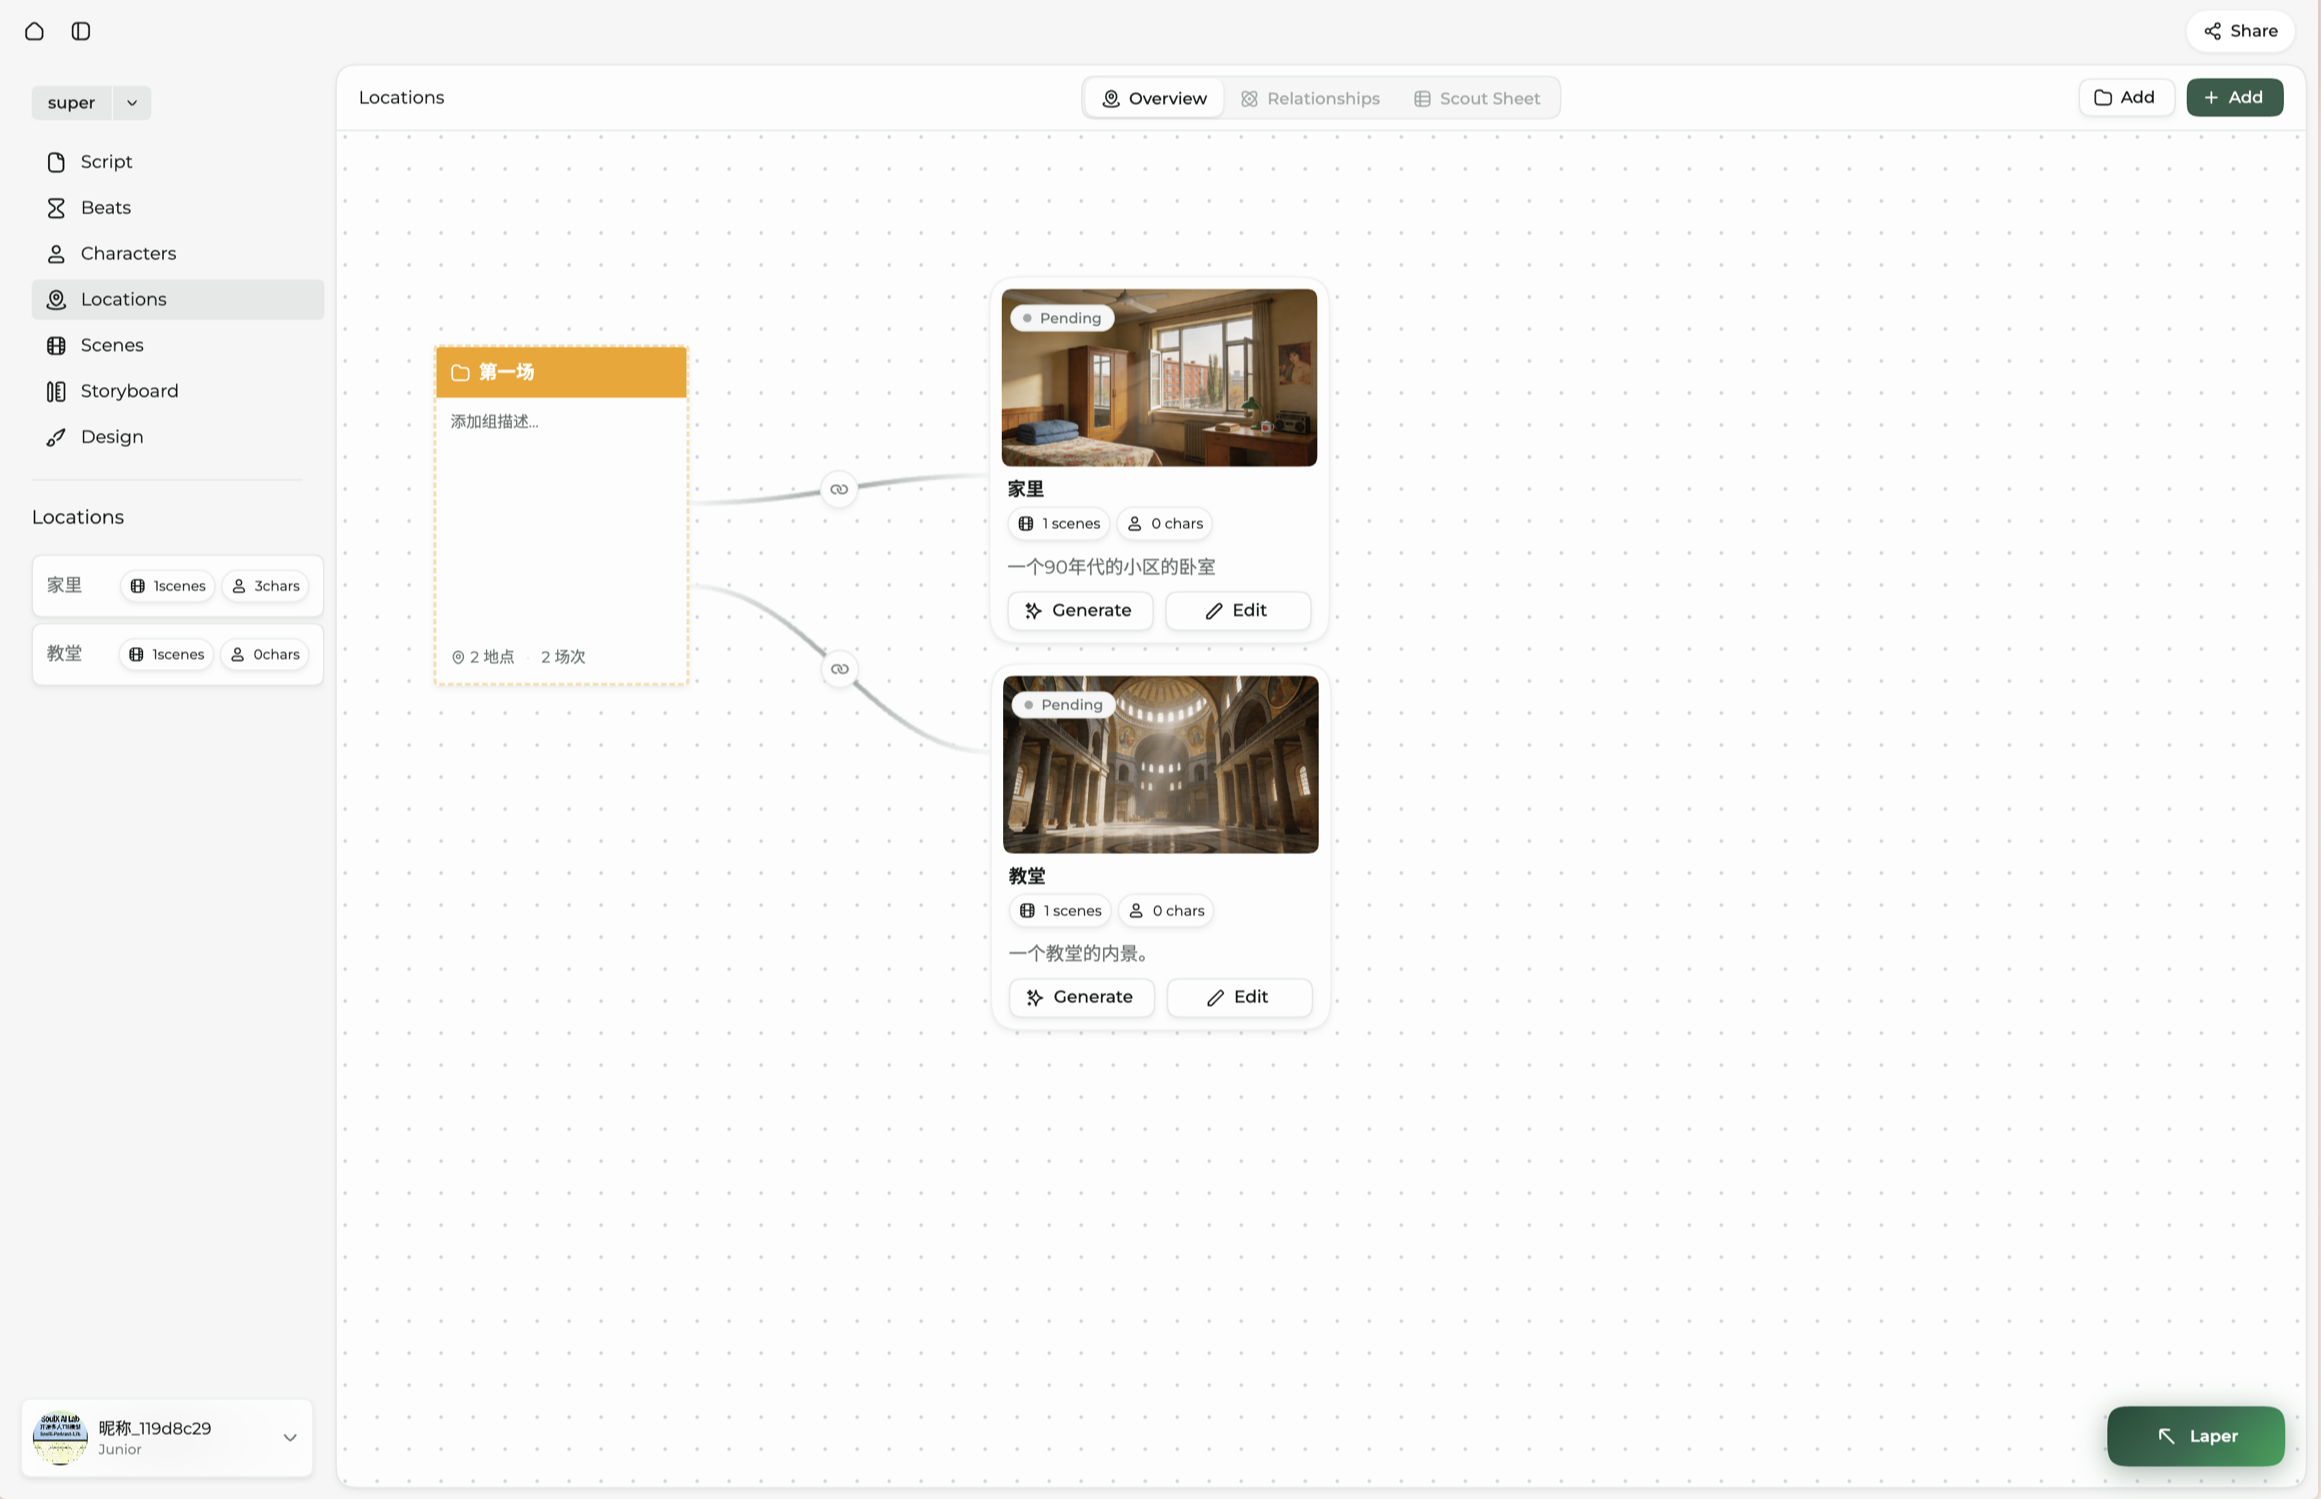This screenshot has height=1499, width=2321.
Task: Expand the user account chevron menu
Action: pyautogui.click(x=290, y=1438)
